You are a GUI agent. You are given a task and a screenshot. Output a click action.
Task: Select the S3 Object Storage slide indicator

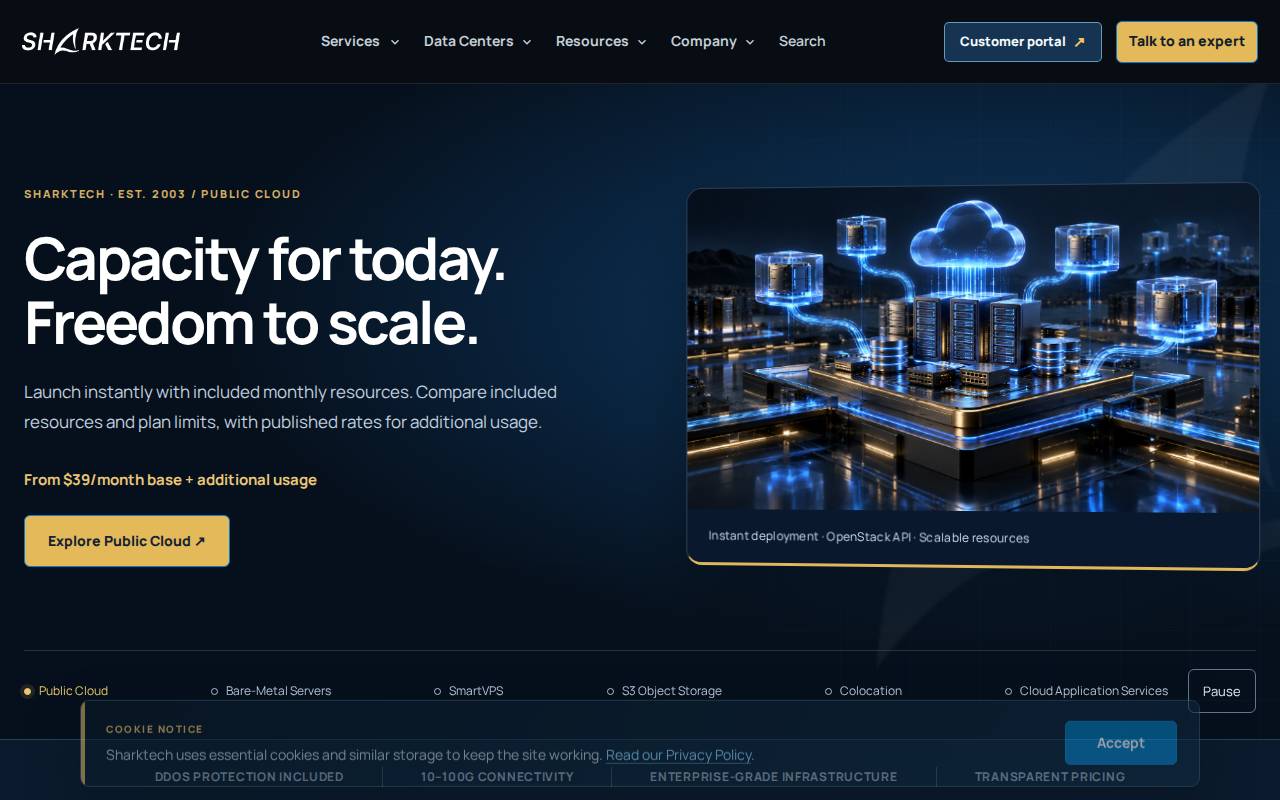point(665,691)
